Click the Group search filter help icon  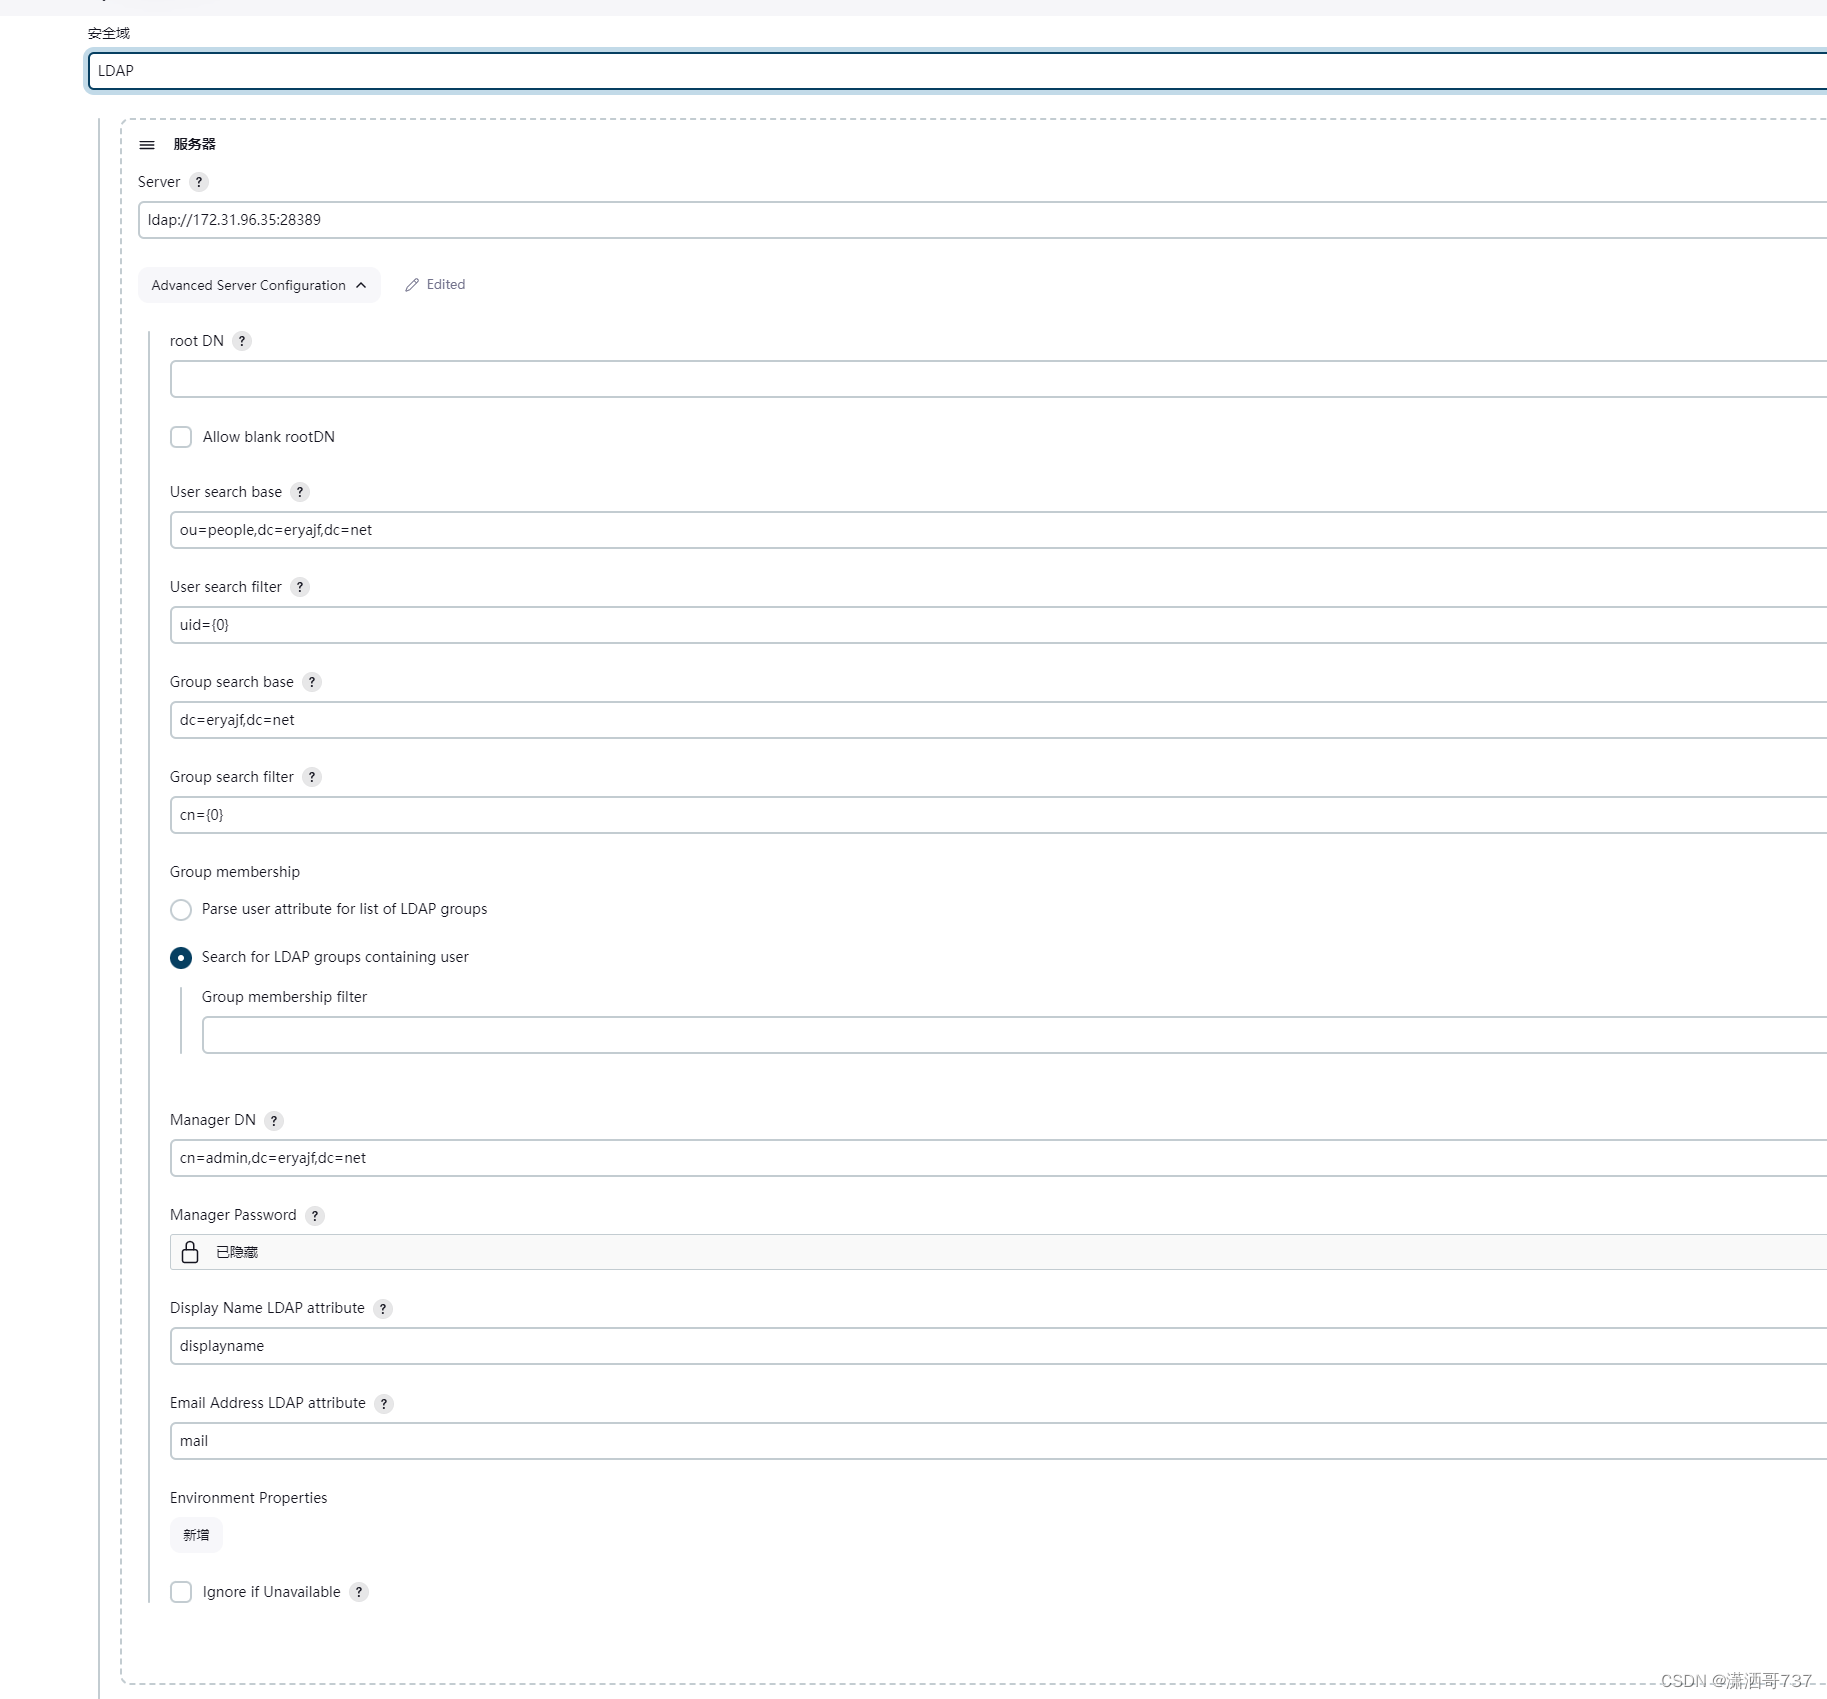pyautogui.click(x=311, y=777)
